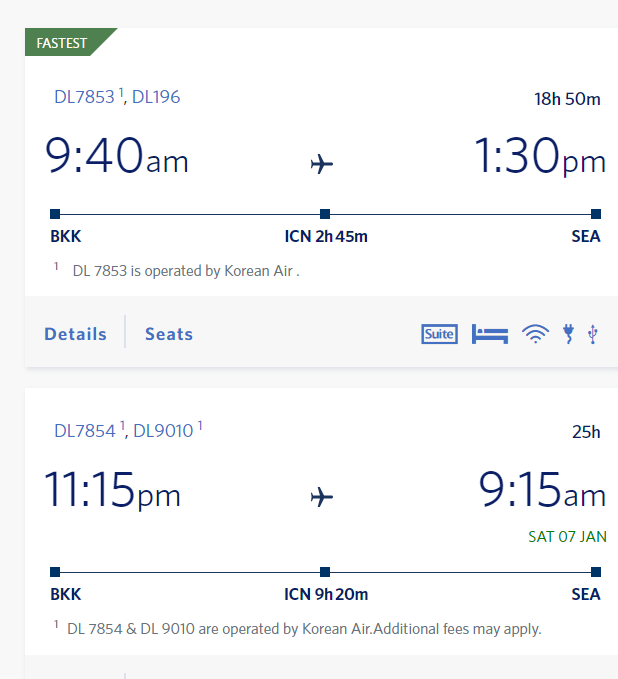The height and width of the screenshot is (679, 618).
Task: Click the Wi-Fi amenity icon
Action: tap(536, 334)
